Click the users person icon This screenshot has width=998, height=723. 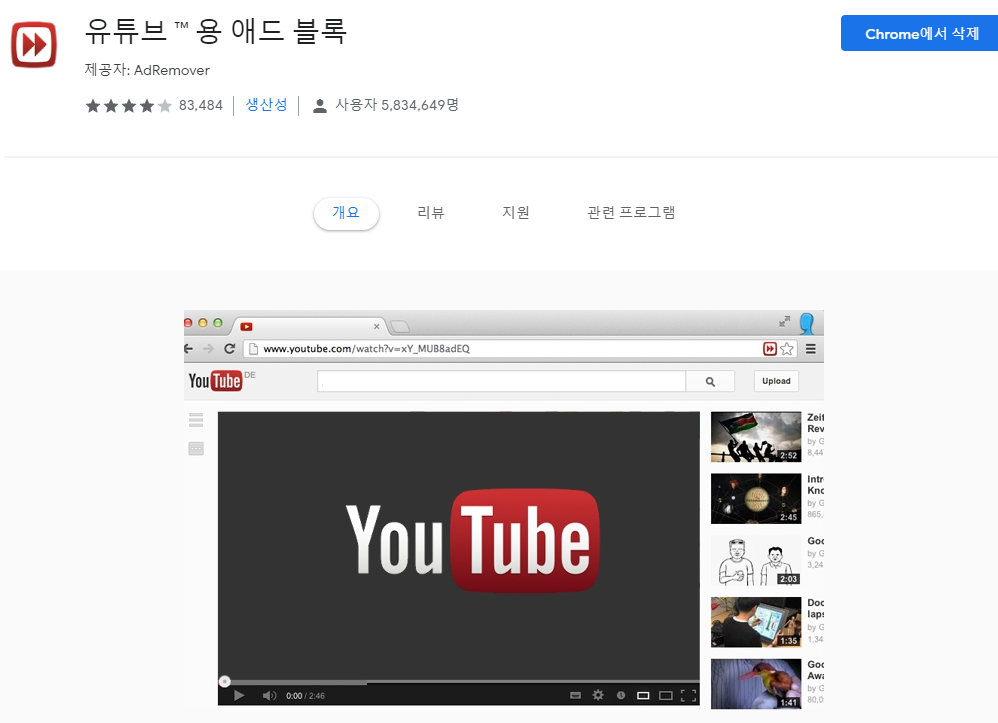(320, 106)
